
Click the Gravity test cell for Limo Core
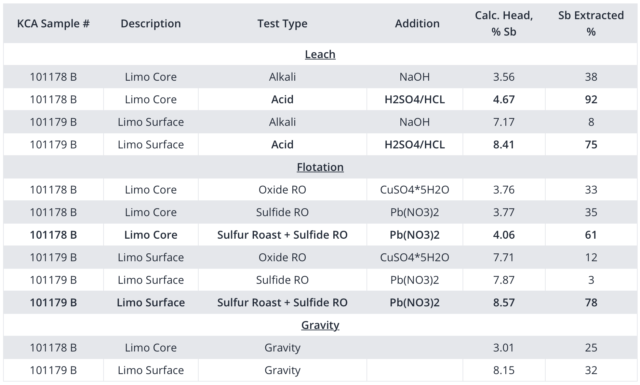pos(282,347)
